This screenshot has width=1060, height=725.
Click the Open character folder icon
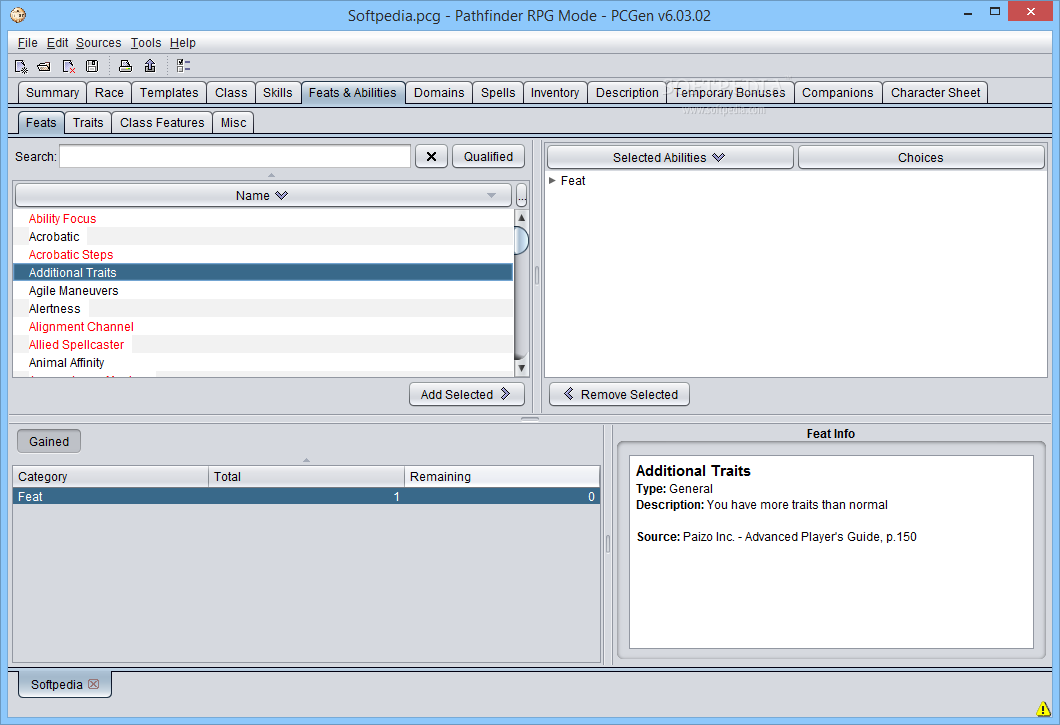[44, 66]
